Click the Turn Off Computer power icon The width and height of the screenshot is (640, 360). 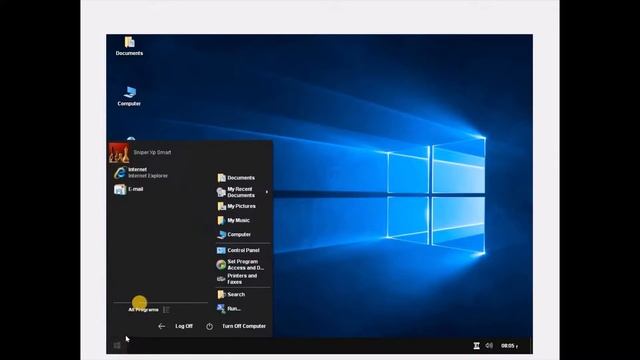click(x=209, y=326)
